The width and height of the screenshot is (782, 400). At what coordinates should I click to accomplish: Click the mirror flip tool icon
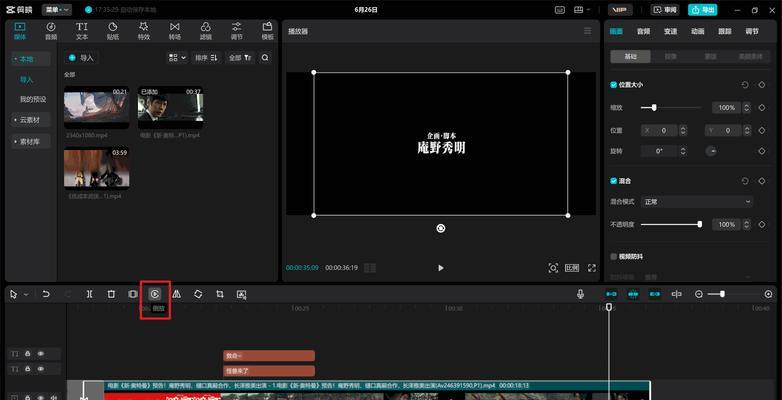176,294
